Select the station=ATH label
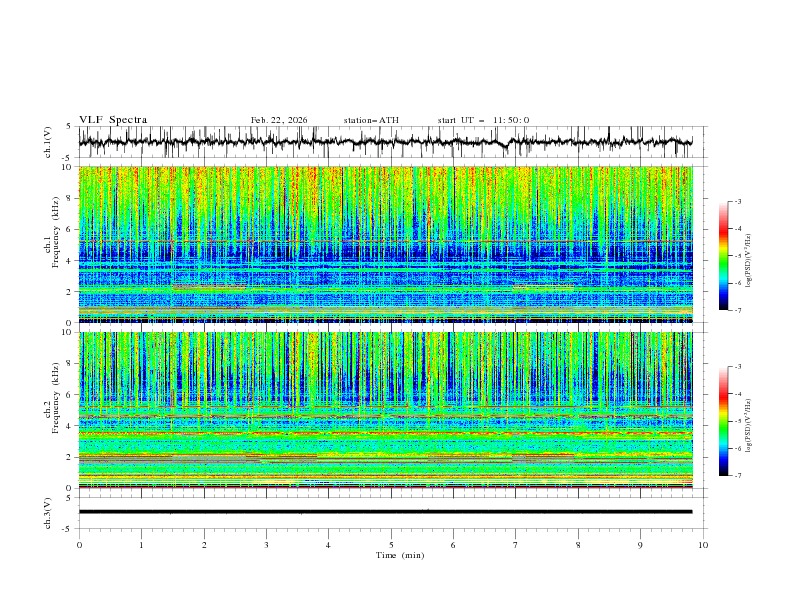This screenshot has width=792, height=612. pos(371,120)
